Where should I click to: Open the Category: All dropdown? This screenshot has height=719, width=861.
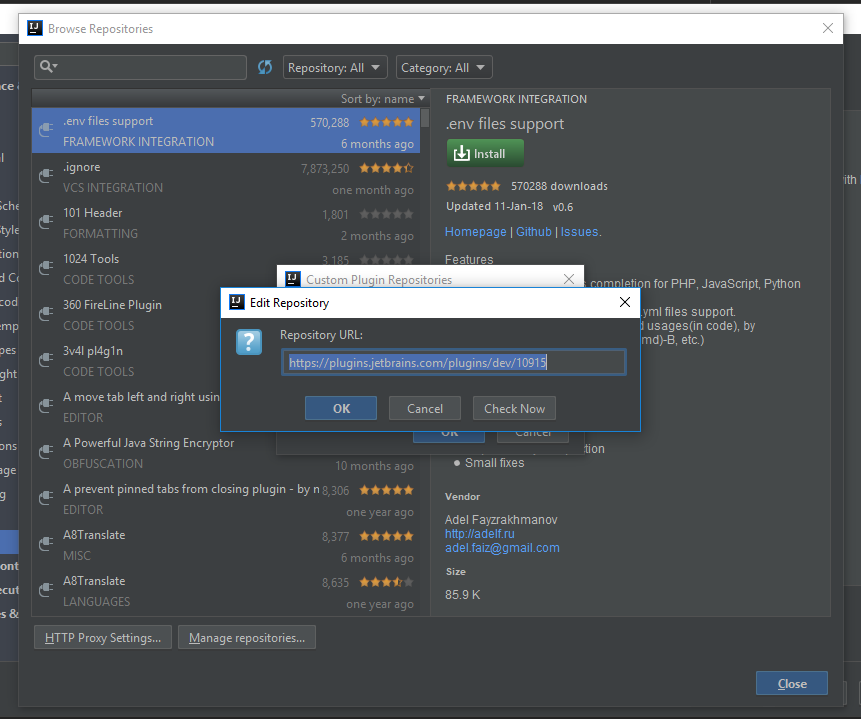[444, 68]
